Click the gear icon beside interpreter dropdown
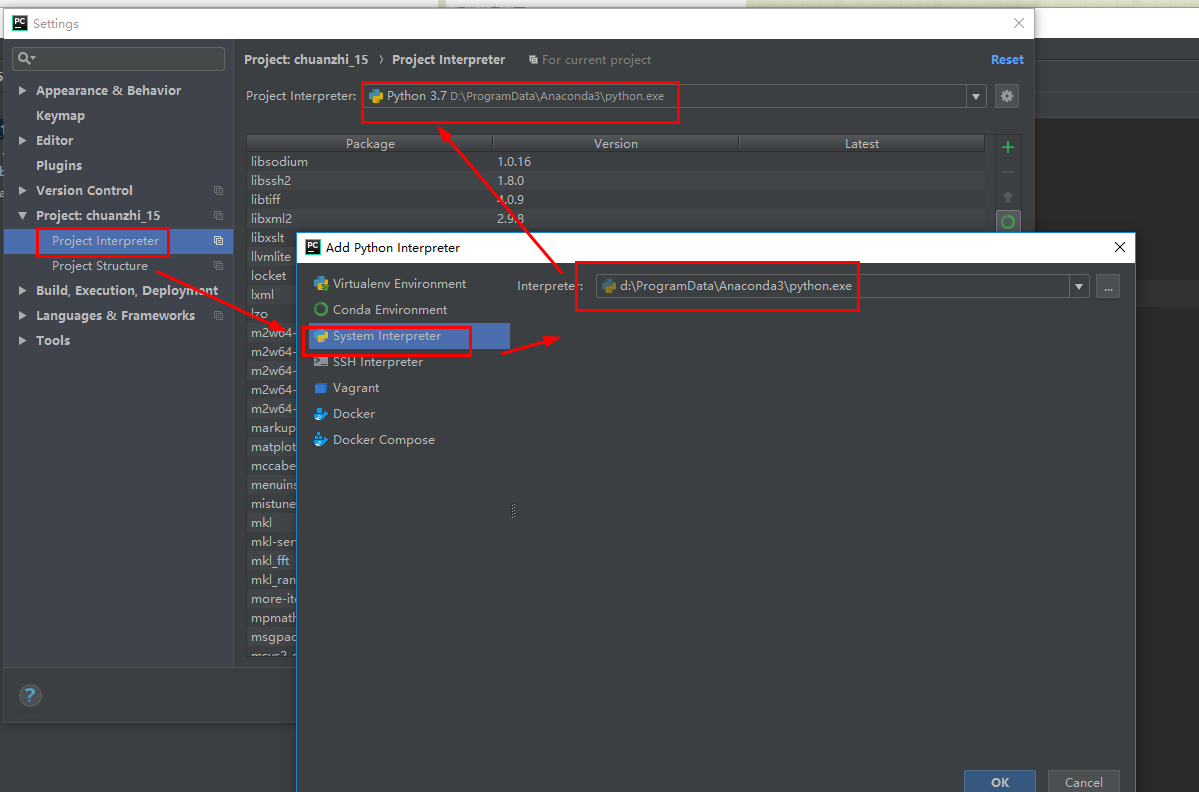This screenshot has width=1199, height=792. (x=1007, y=96)
